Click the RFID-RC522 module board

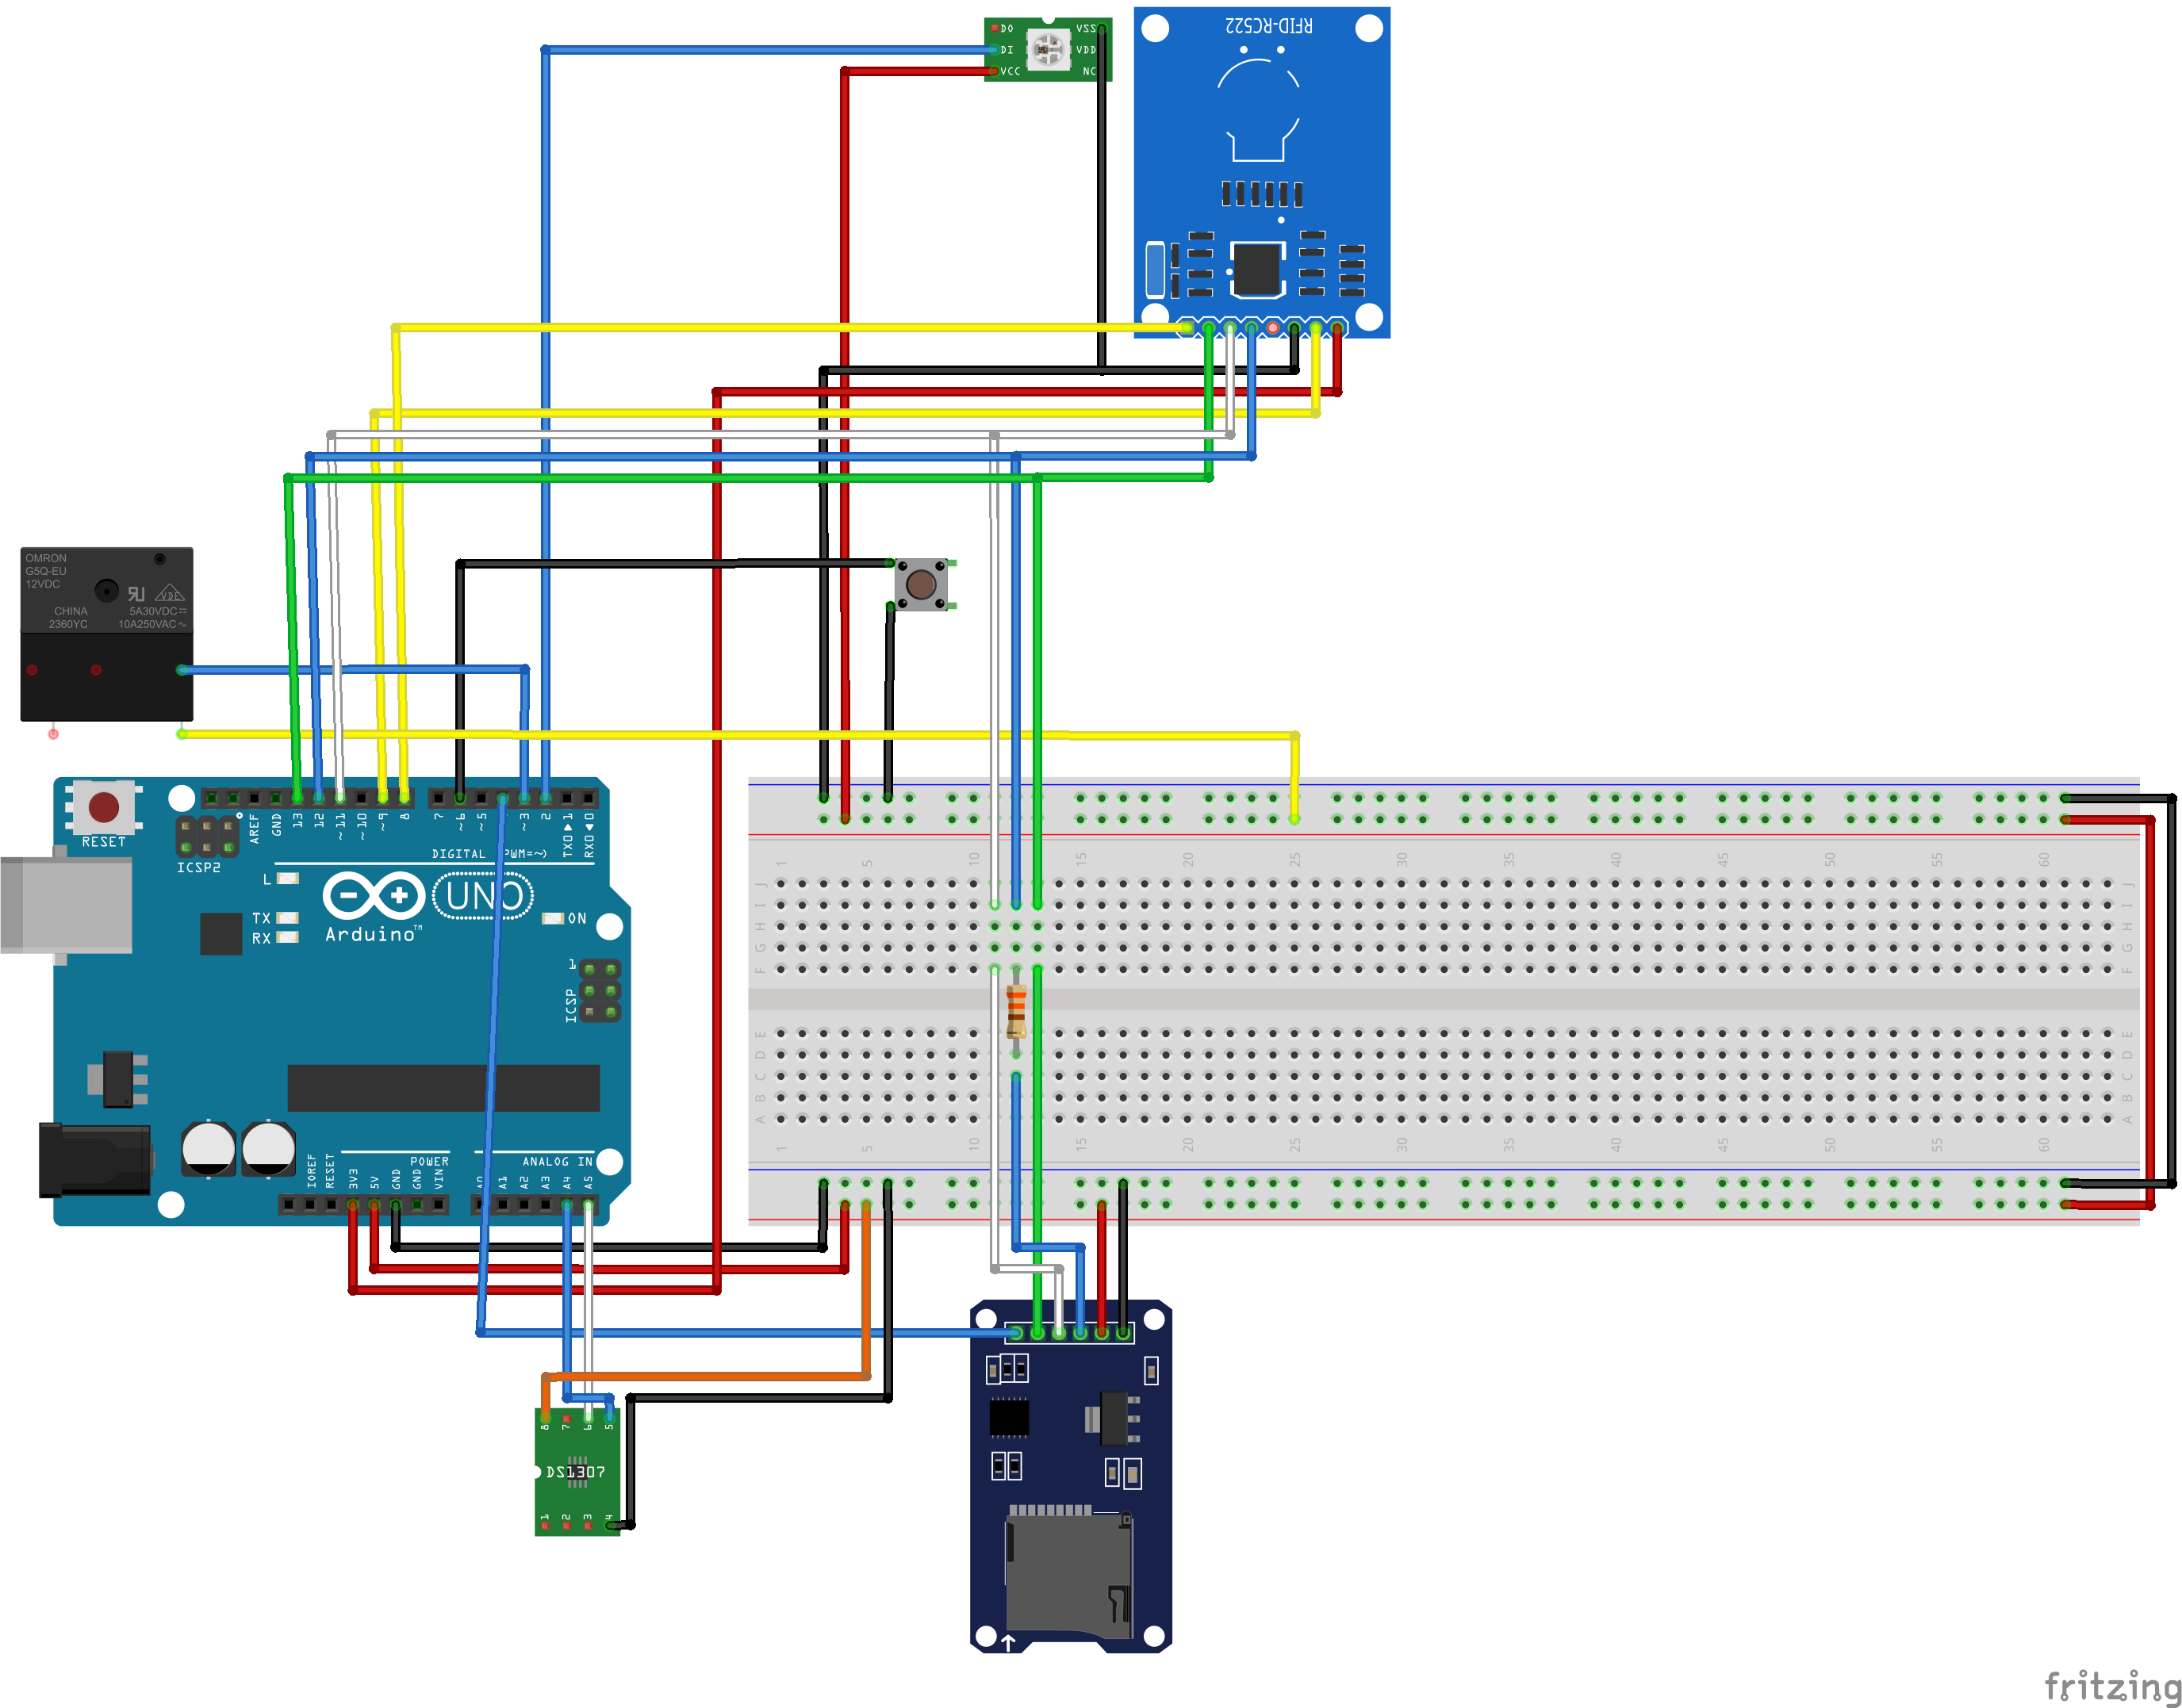1261,170
